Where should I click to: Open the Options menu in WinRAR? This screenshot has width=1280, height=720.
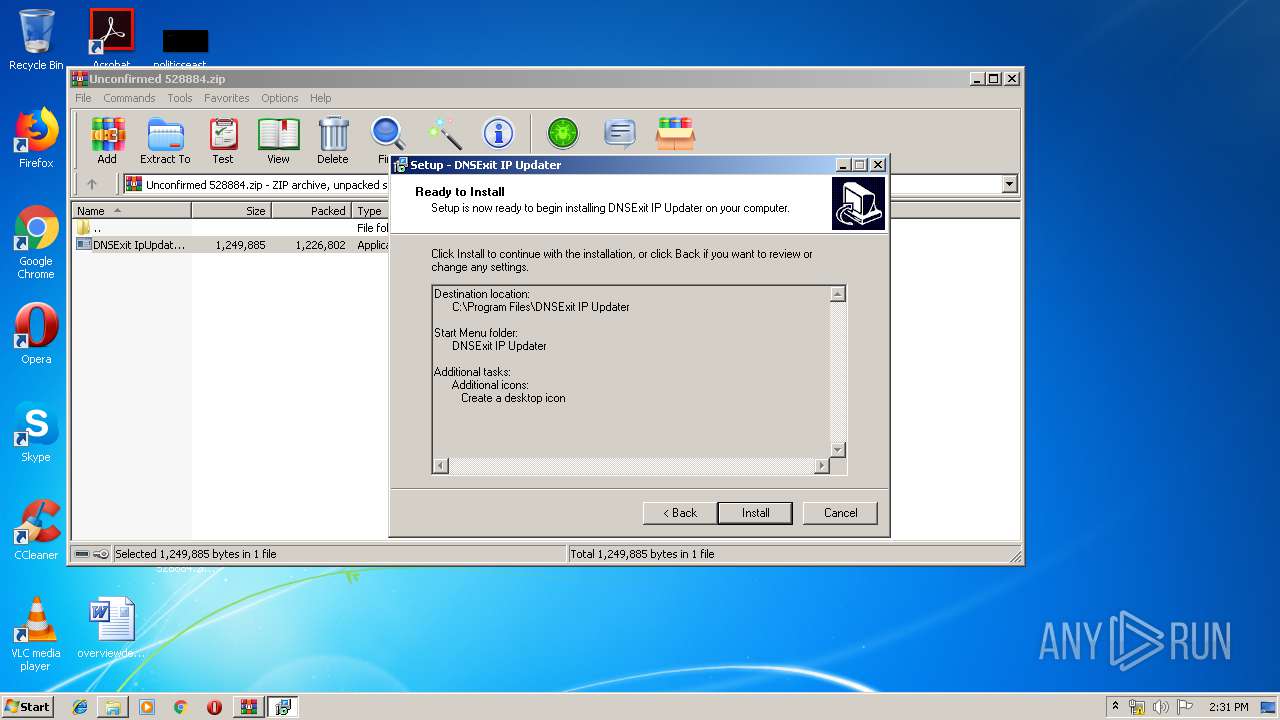coord(280,98)
